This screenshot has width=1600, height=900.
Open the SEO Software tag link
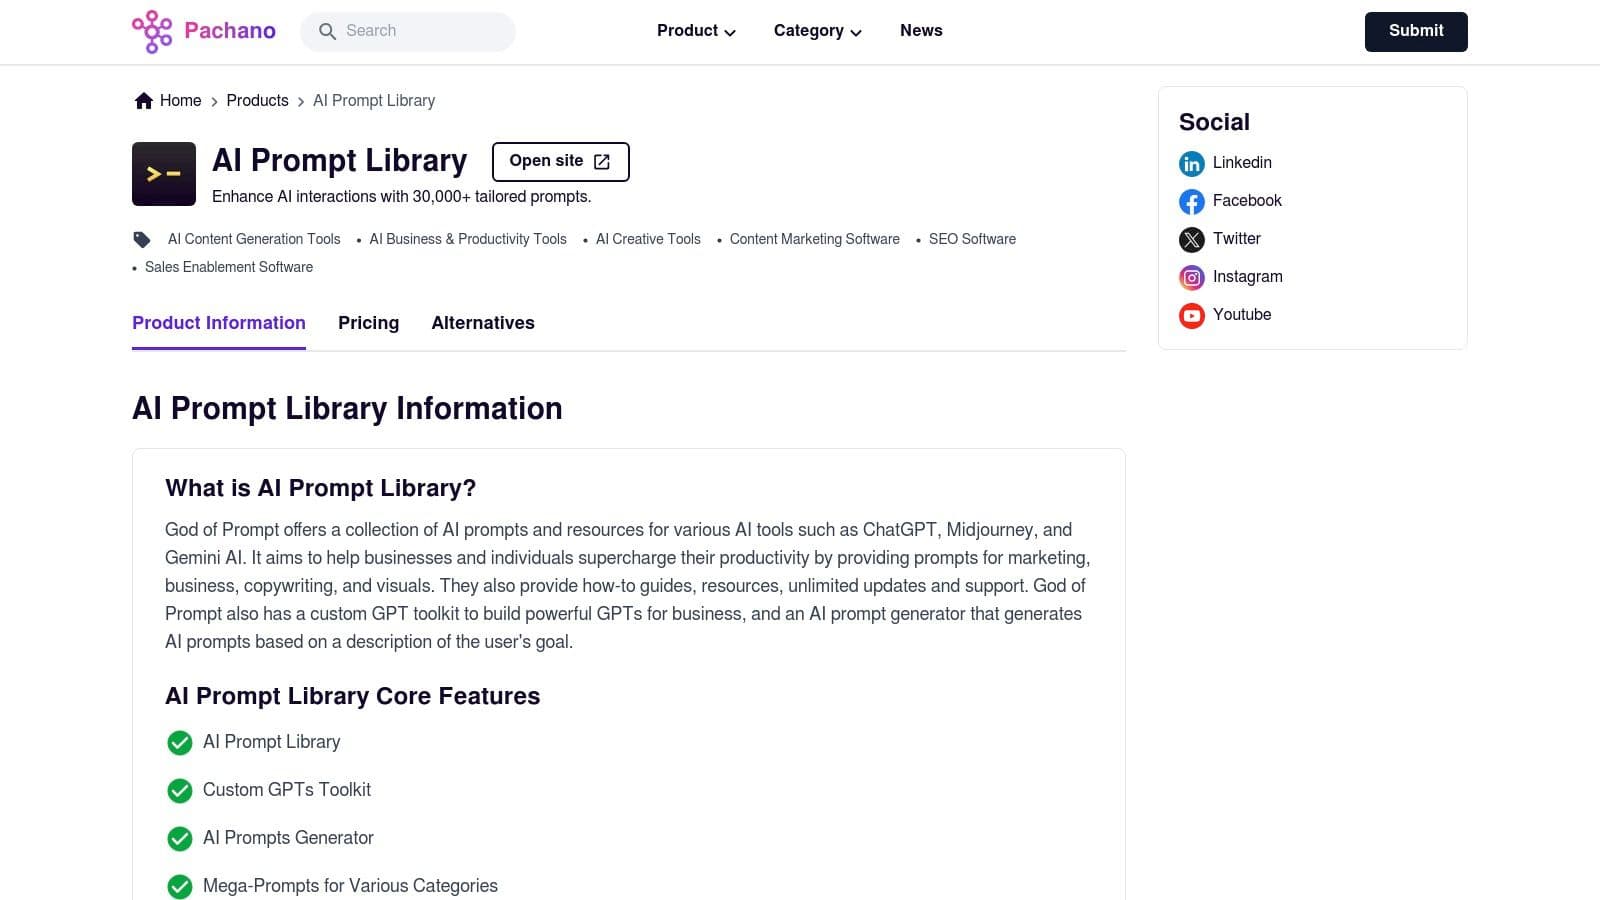pos(972,239)
